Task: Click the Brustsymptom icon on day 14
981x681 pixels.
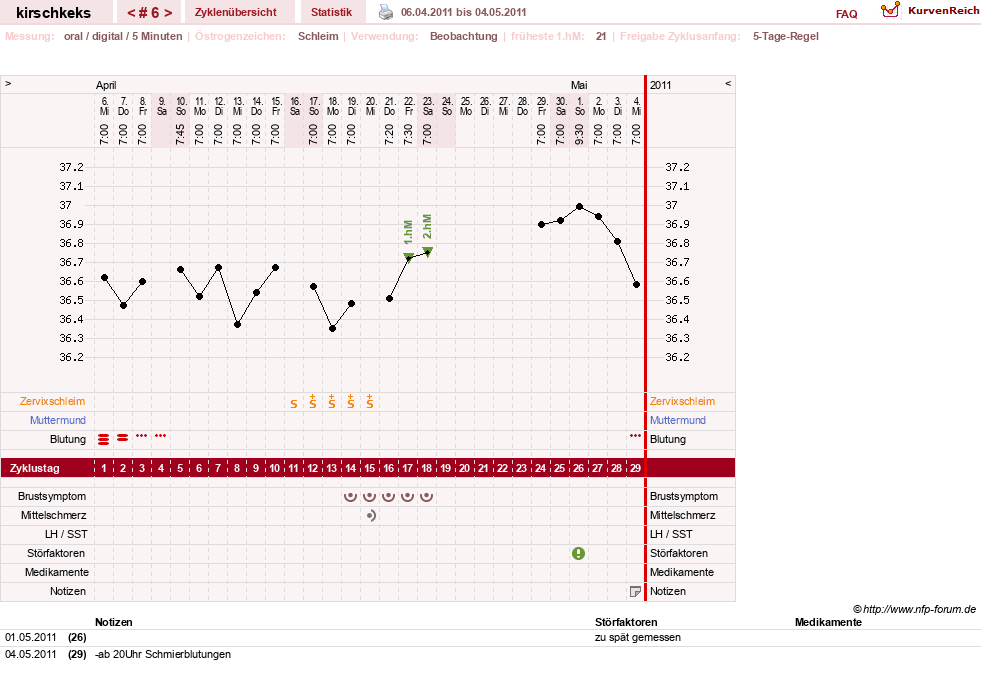Action: coord(350,496)
